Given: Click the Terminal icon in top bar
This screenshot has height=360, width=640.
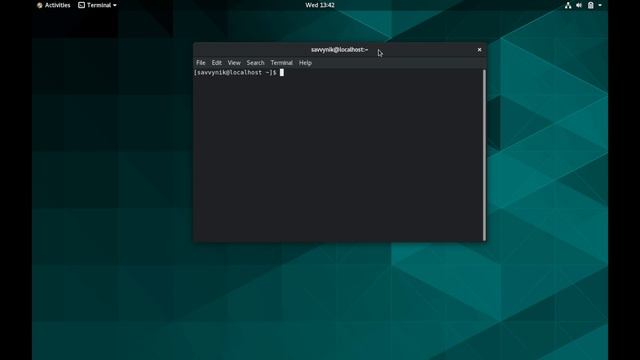Looking at the screenshot, I should (x=82, y=5).
